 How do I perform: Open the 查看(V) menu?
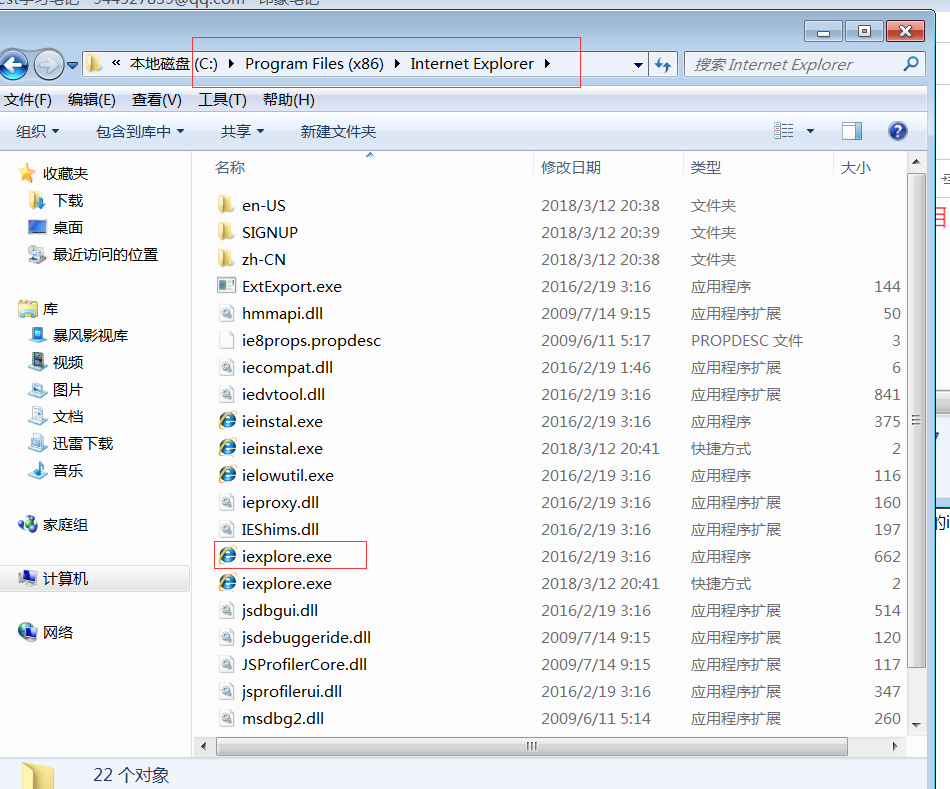point(157,100)
